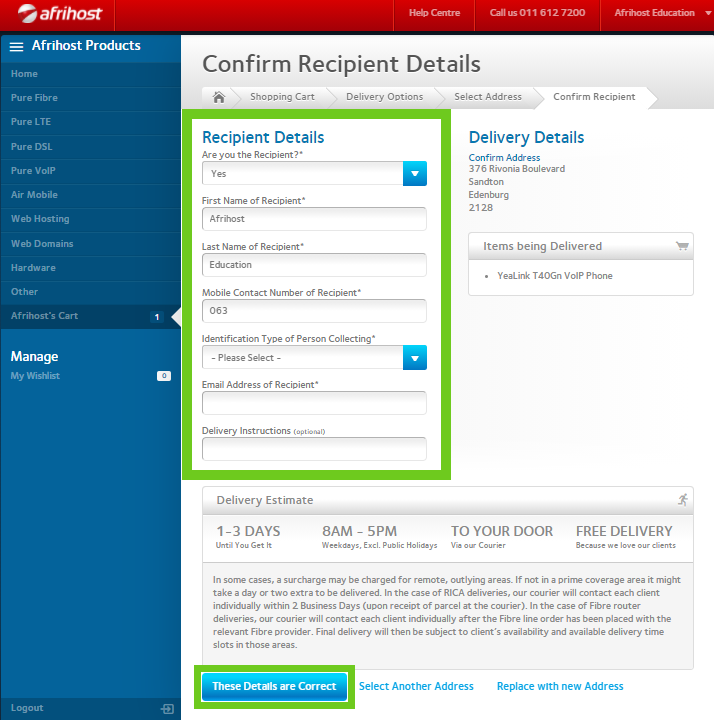Open the Help Centre link
Image resolution: width=714 pixels, height=720 pixels.
pyautogui.click(x=434, y=14)
